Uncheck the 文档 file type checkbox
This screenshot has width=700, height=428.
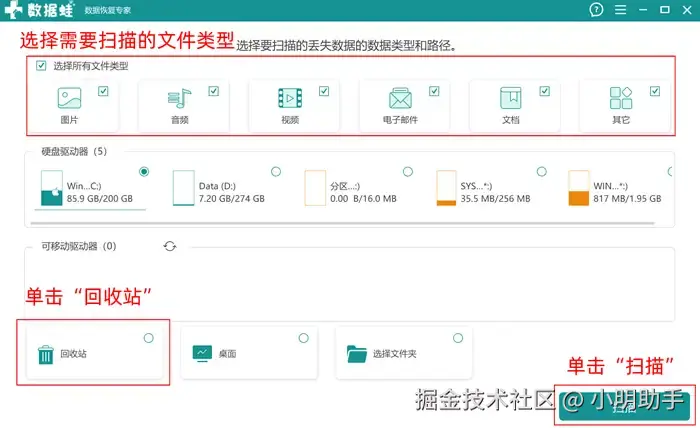click(545, 91)
